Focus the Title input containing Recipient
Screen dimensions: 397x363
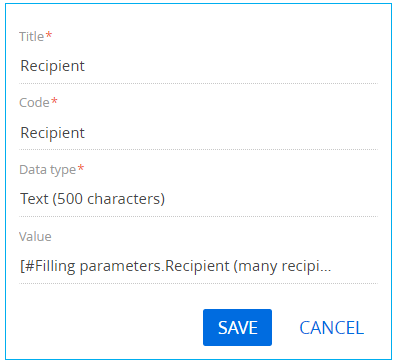point(198,66)
